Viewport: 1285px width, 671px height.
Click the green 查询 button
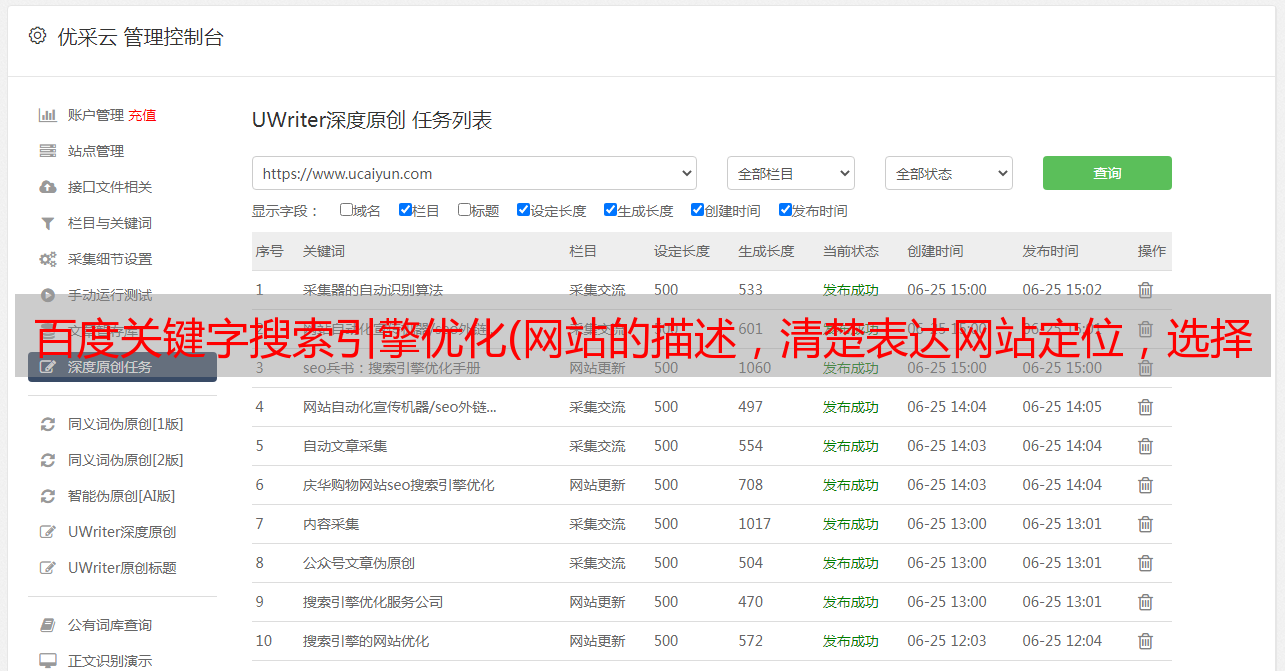pos(1107,173)
